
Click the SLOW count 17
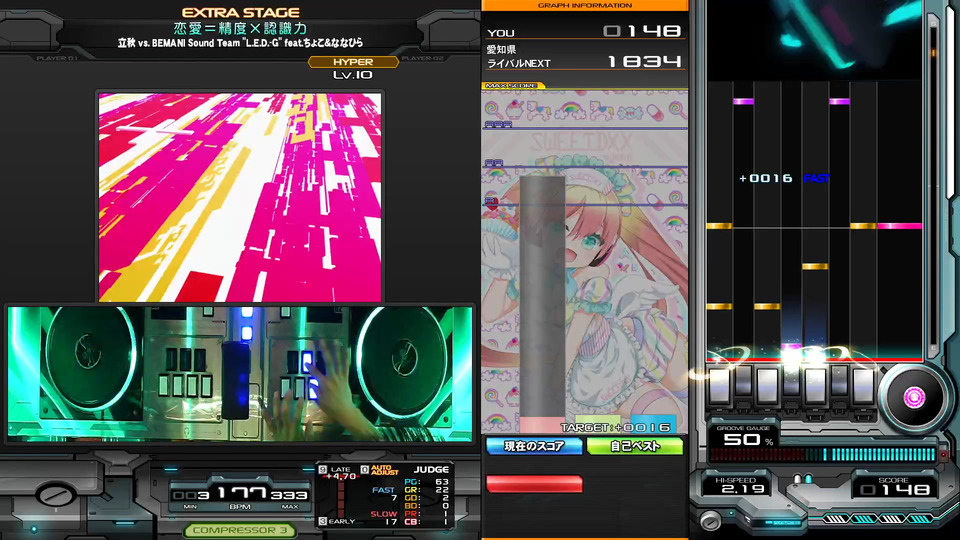[391, 522]
